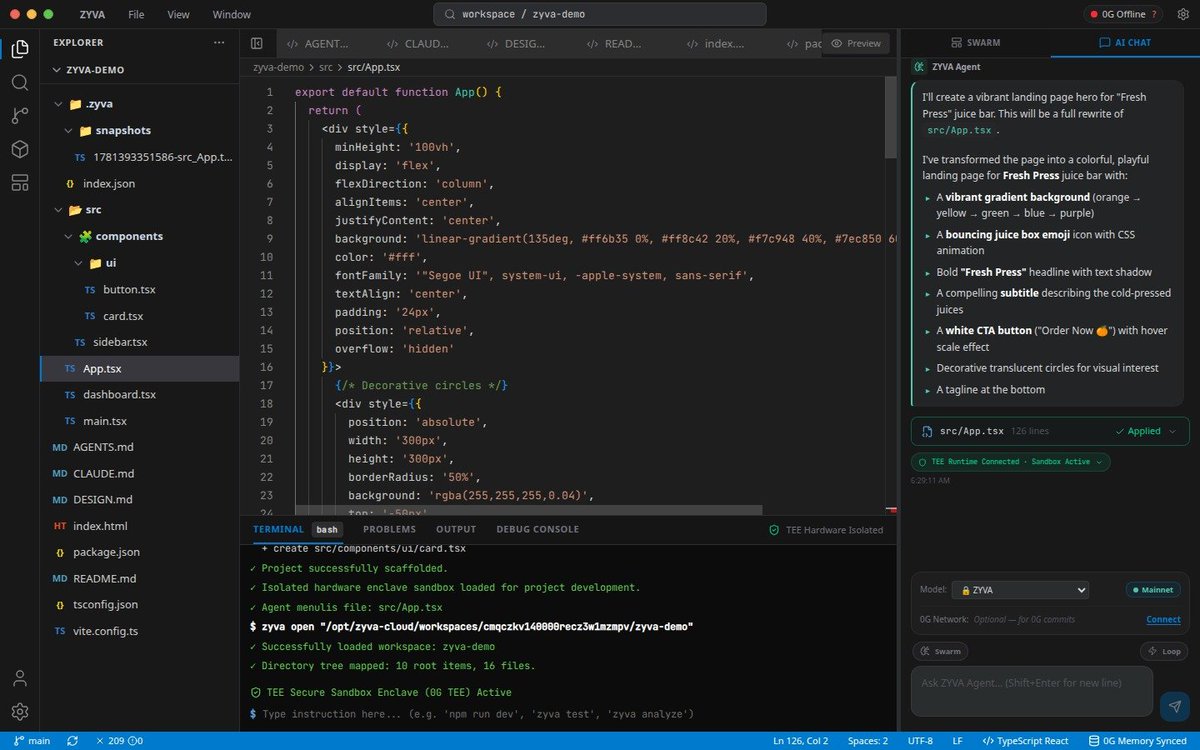1200x750 pixels.
Task: Toggle Swarm mode button above the chat input
Action: [941, 651]
